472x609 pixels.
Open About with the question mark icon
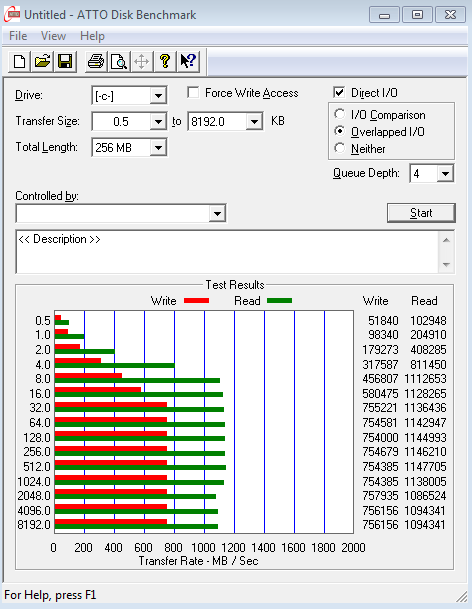tap(165, 62)
